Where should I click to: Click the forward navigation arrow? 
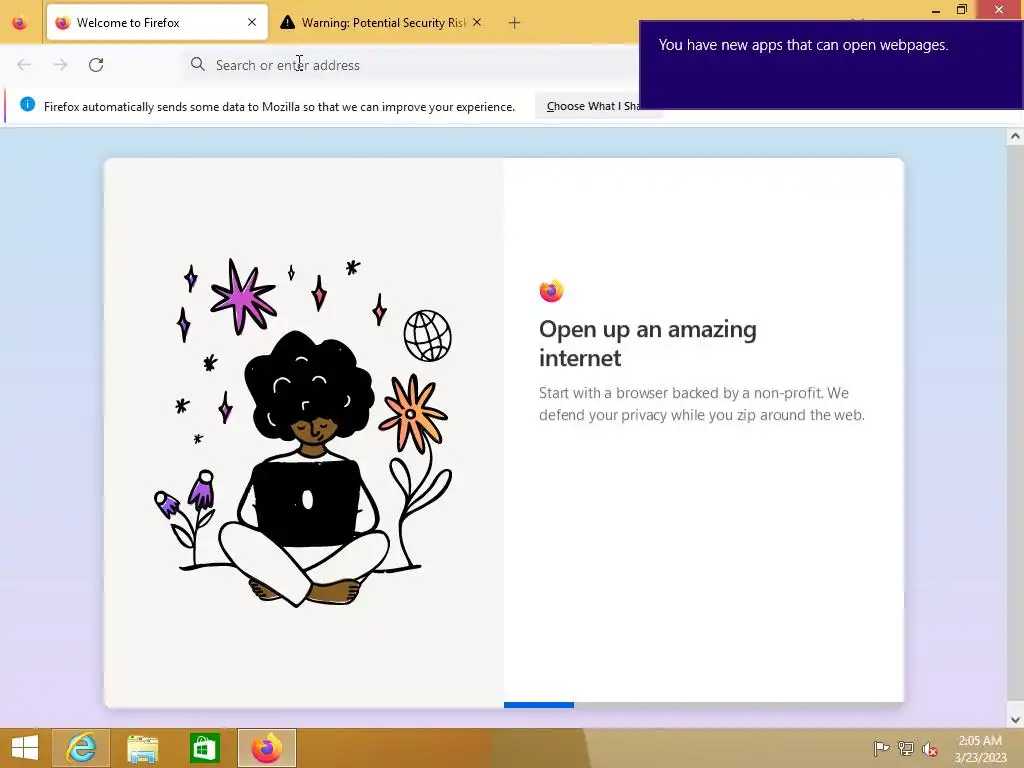(x=60, y=65)
